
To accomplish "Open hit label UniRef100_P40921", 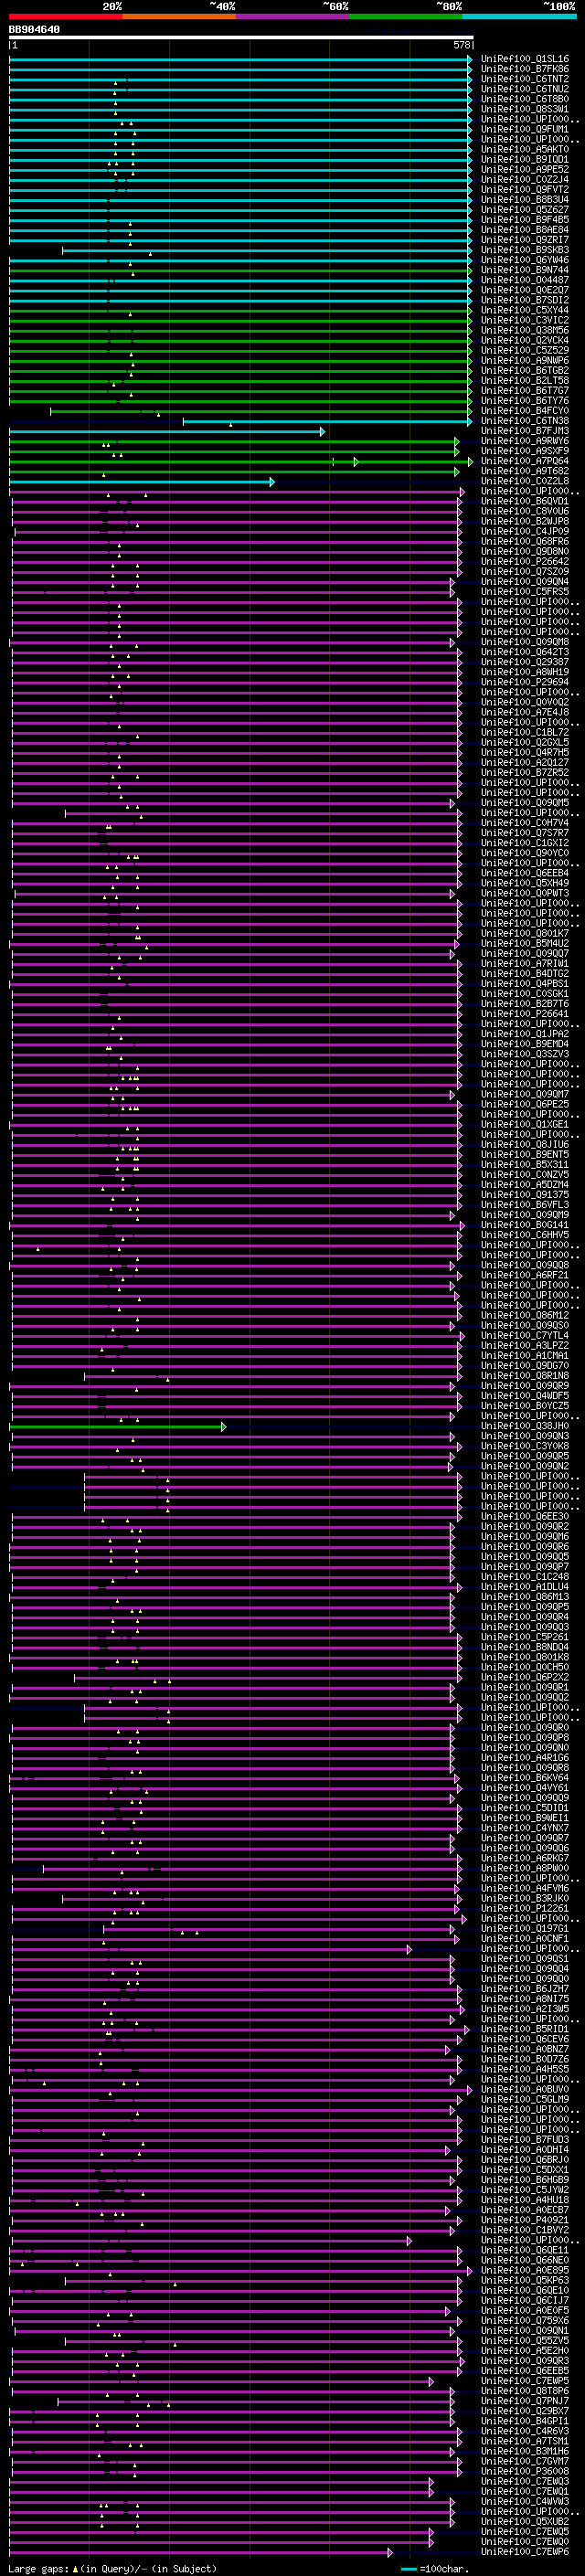I will coord(525,2221).
